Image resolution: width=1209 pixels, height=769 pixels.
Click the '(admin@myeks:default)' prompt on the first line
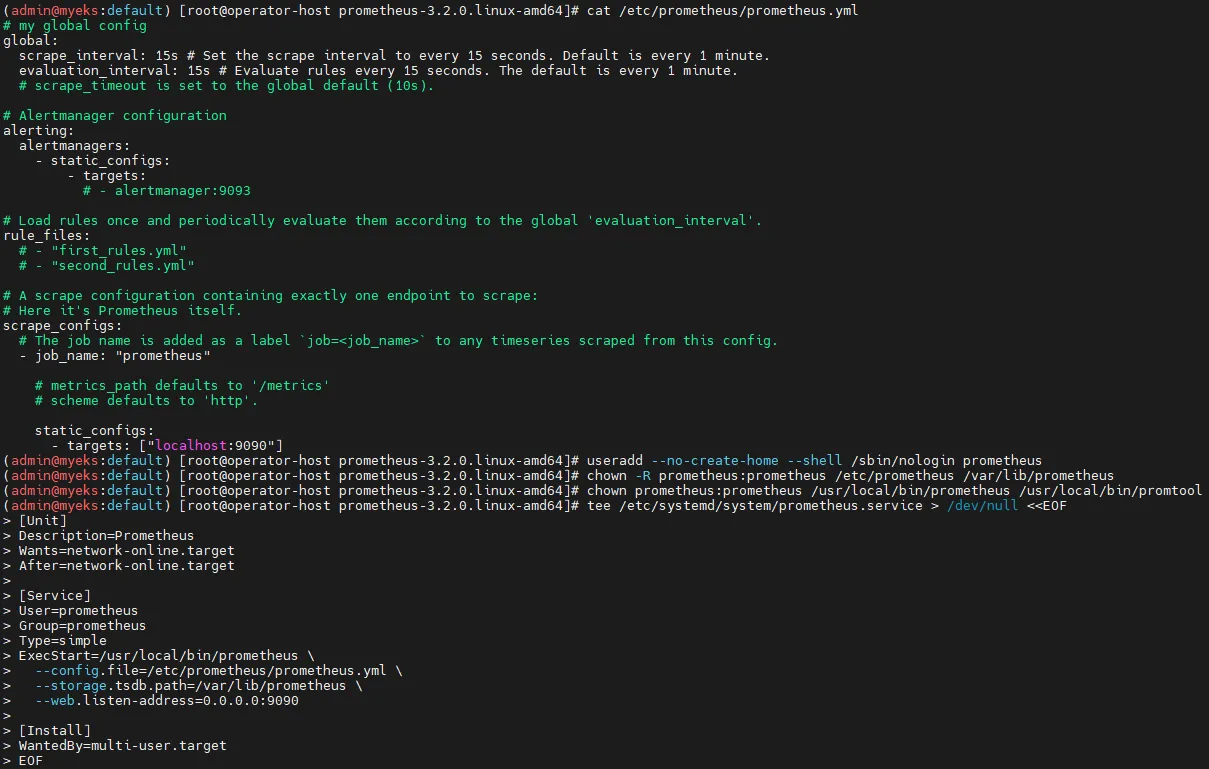pos(87,10)
